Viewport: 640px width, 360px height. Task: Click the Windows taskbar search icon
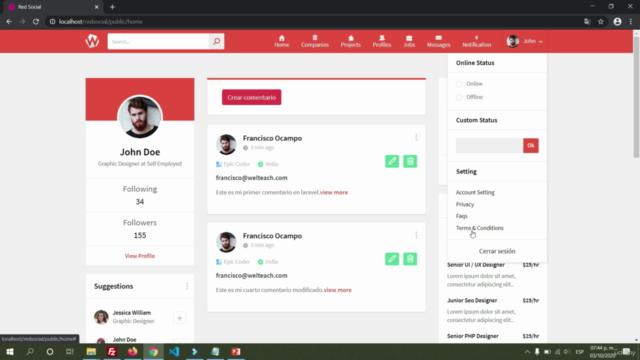click(30, 351)
